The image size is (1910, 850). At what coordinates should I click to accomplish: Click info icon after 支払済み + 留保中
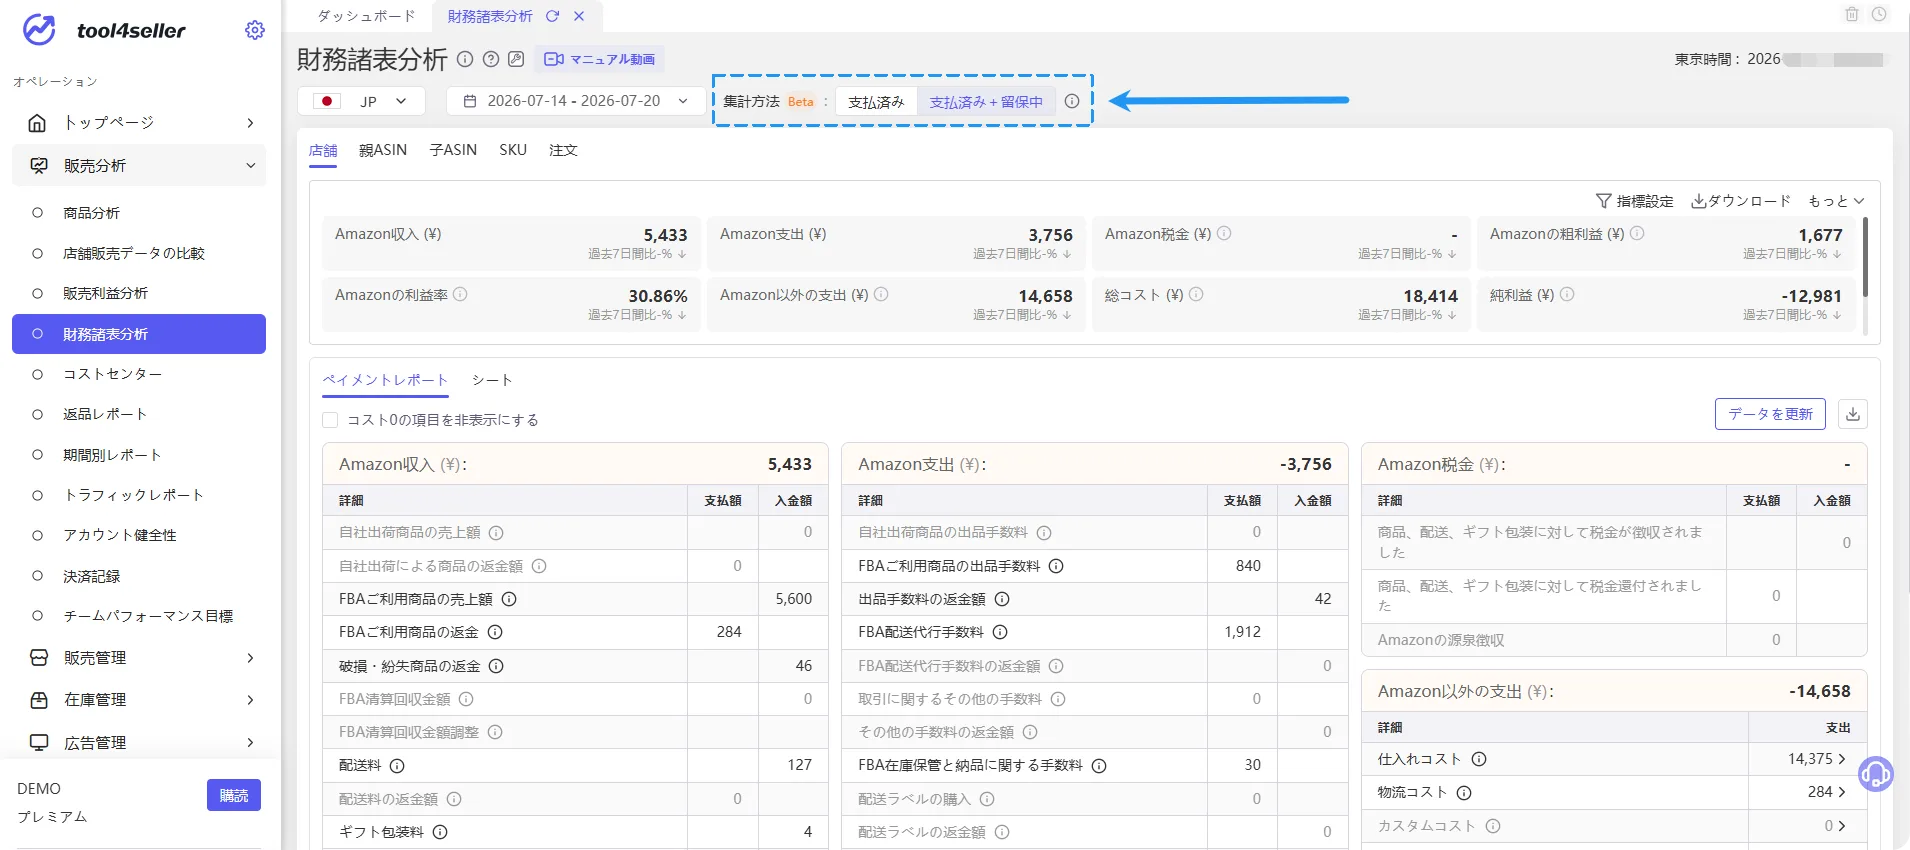point(1072,101)
